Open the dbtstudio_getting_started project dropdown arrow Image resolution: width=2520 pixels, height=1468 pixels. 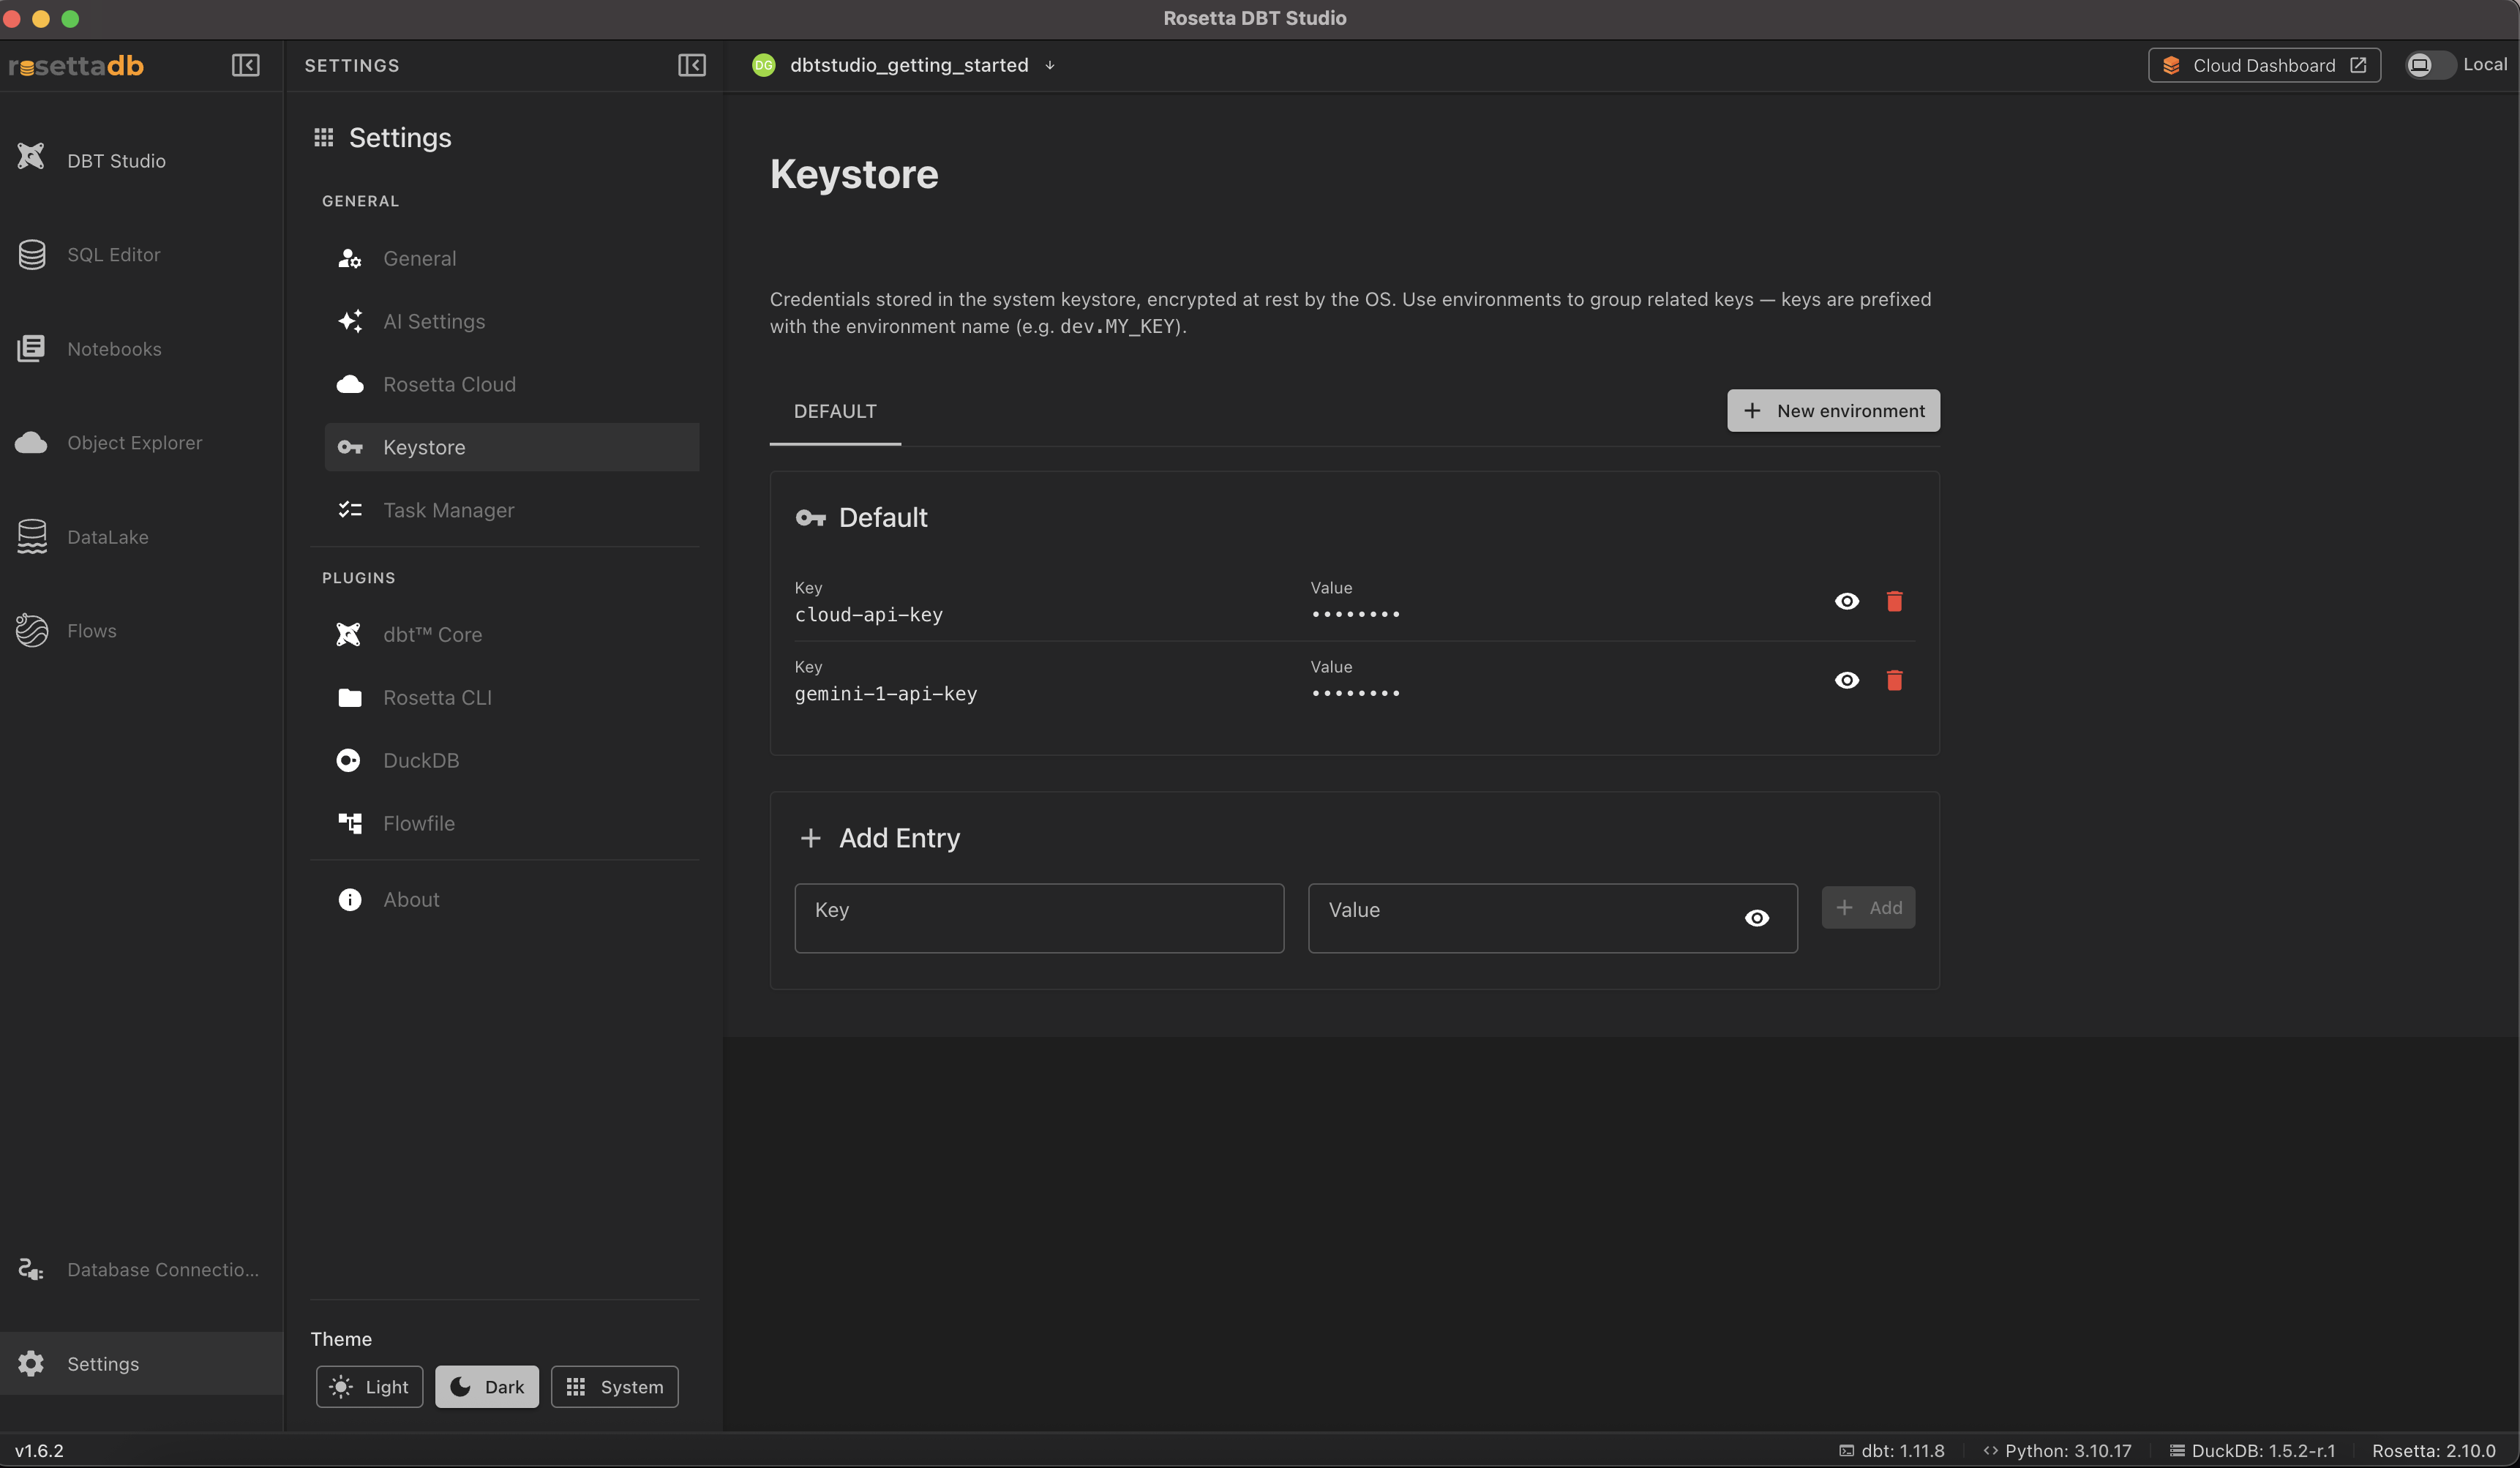pos(1050,65)
